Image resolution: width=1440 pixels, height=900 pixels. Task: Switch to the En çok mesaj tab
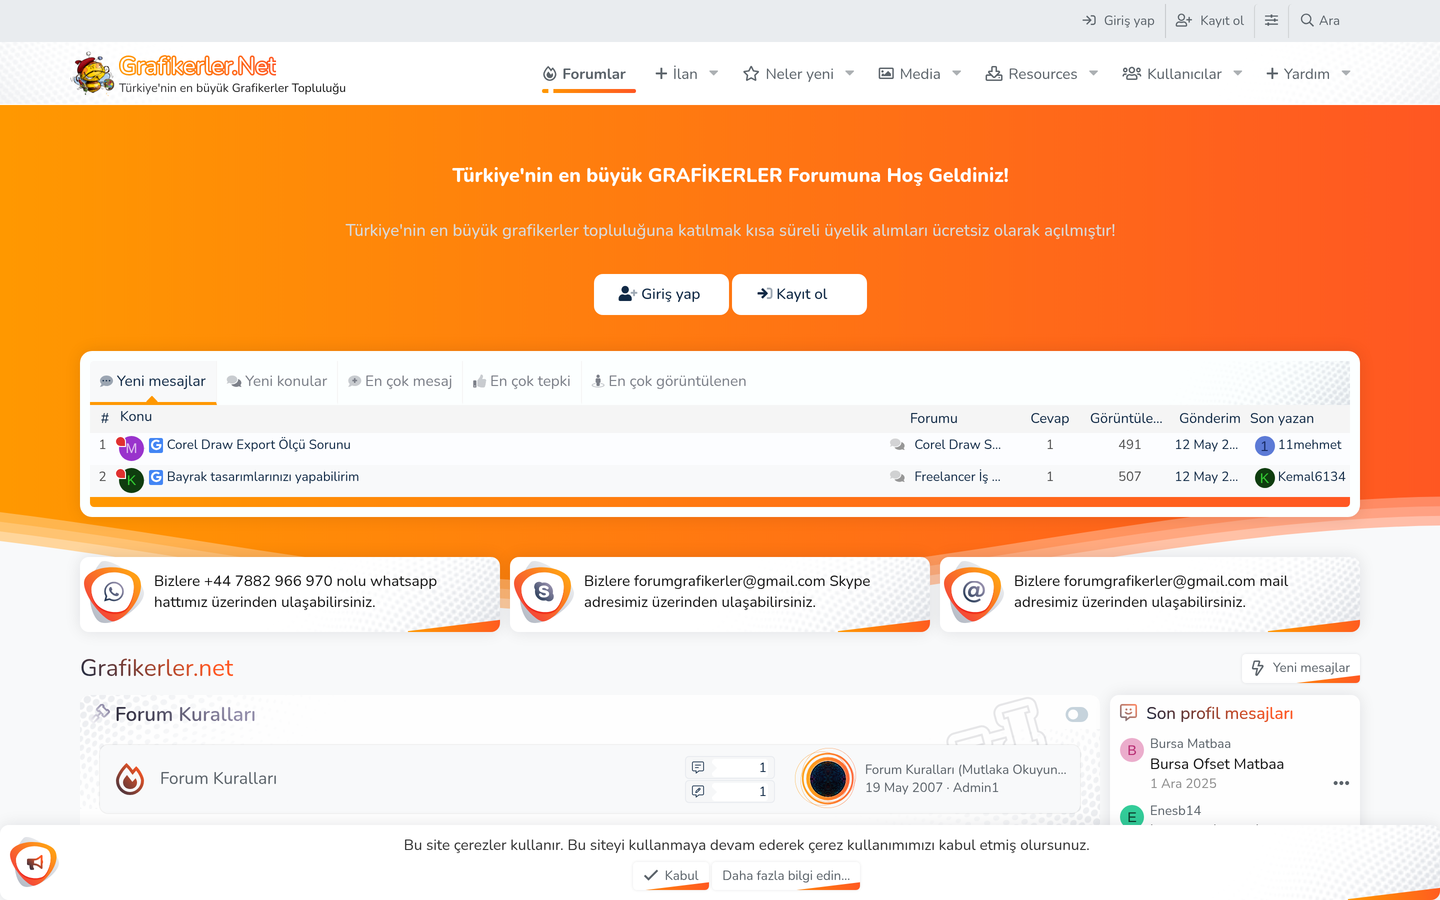coord(400,381)
